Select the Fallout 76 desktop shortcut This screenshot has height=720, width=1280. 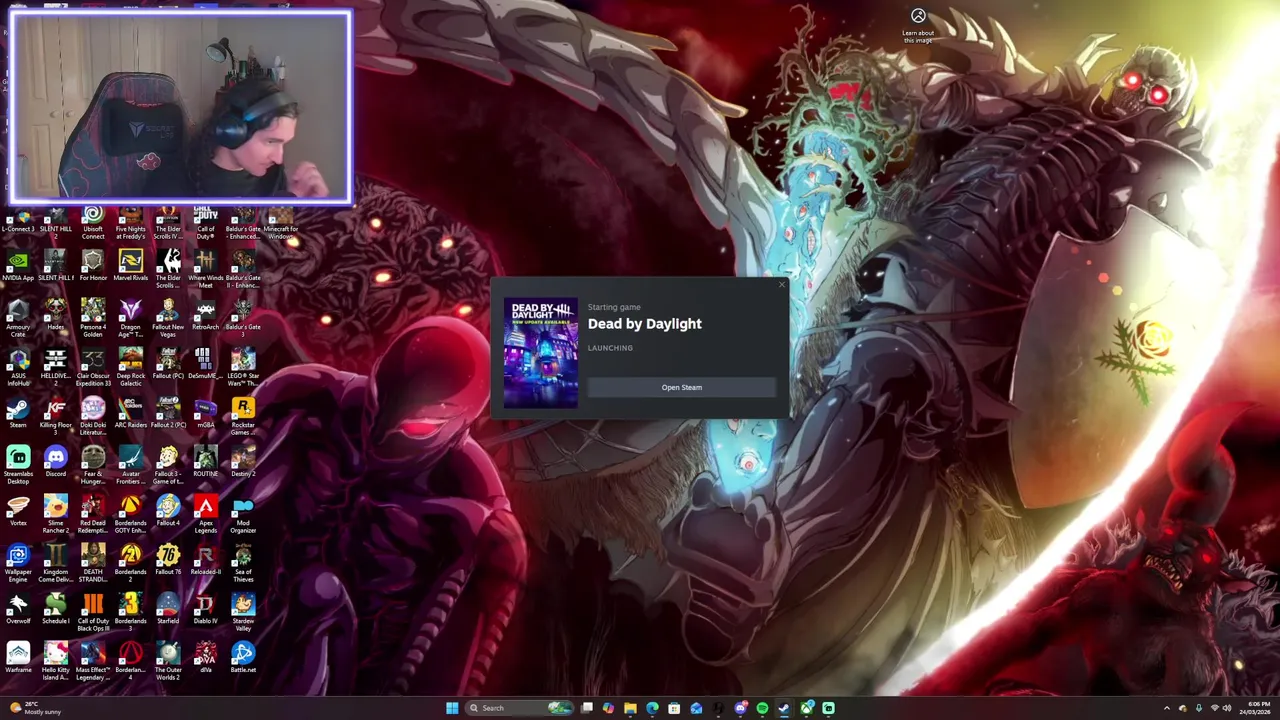pyautogui.click(x=168, y=560)
